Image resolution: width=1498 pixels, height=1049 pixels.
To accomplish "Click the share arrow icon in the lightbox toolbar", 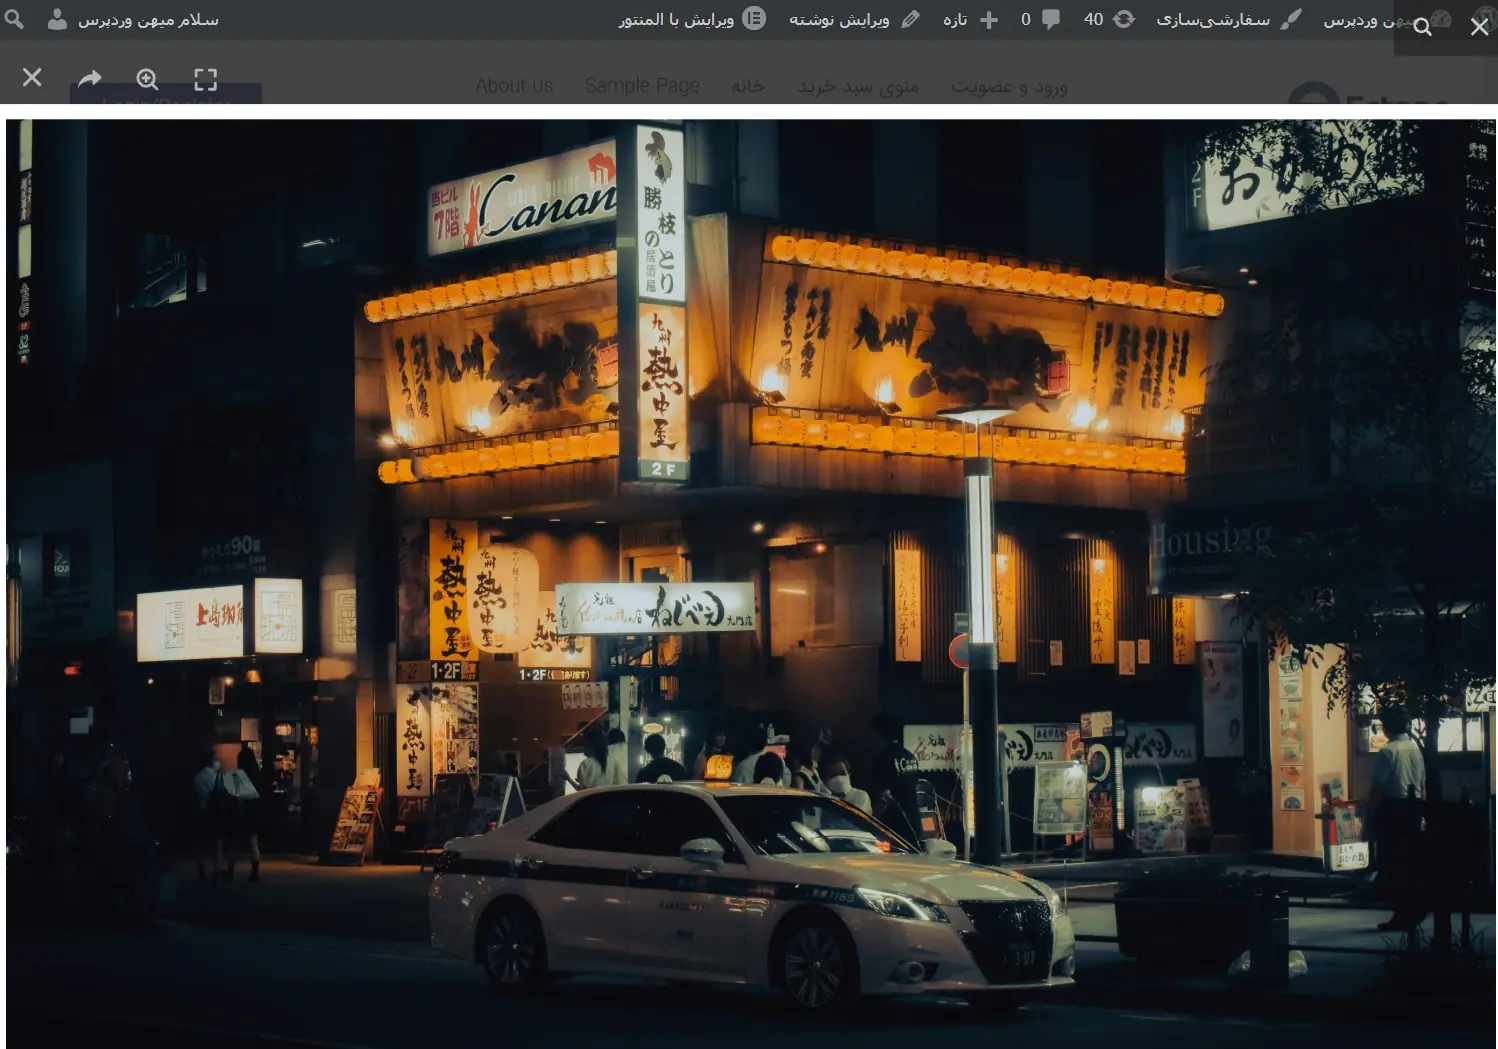I will (x=90, y=78).
